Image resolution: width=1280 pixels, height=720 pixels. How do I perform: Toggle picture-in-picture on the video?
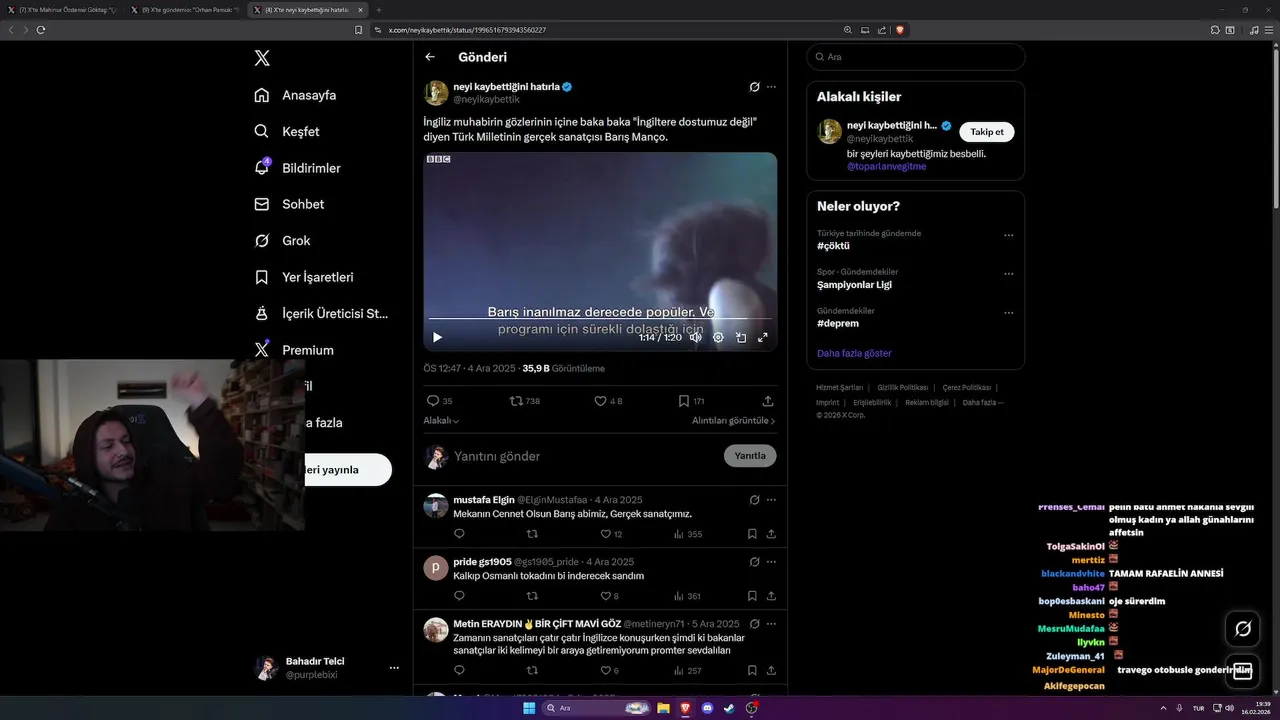point(741,337)
